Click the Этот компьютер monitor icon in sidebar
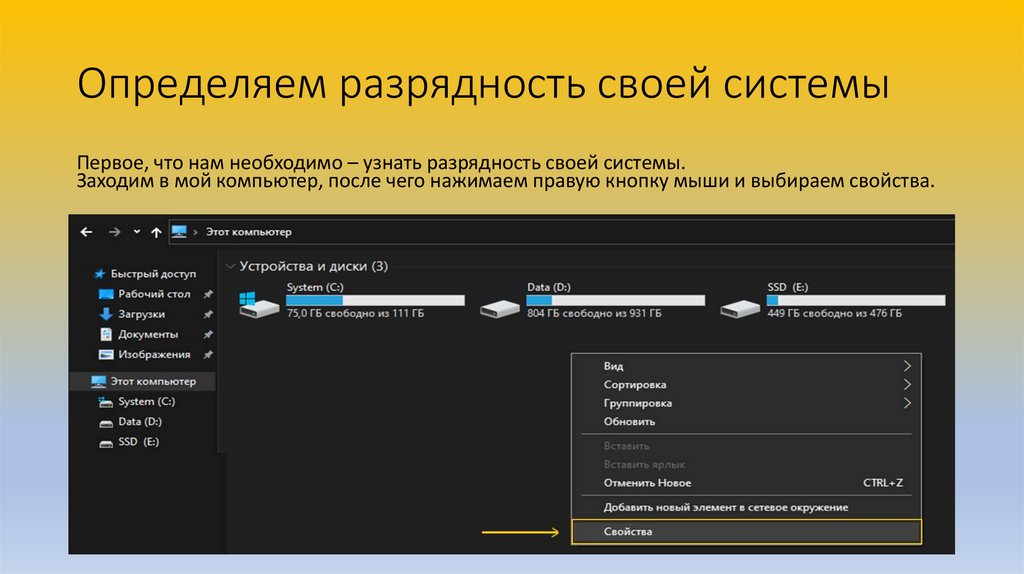Screen dimensions: 1024x574 point(99,381)
